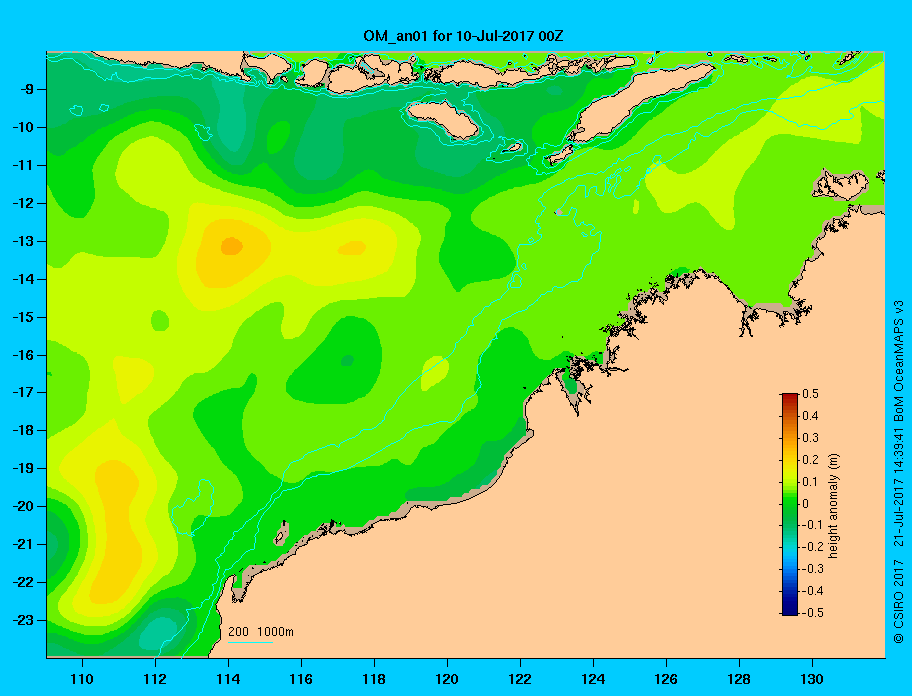This screenshot has height=696, width=912.
Task: Click the CSIRO 2017 BoM OceanMAPS copyright text
Action: (x=899, y=472)
